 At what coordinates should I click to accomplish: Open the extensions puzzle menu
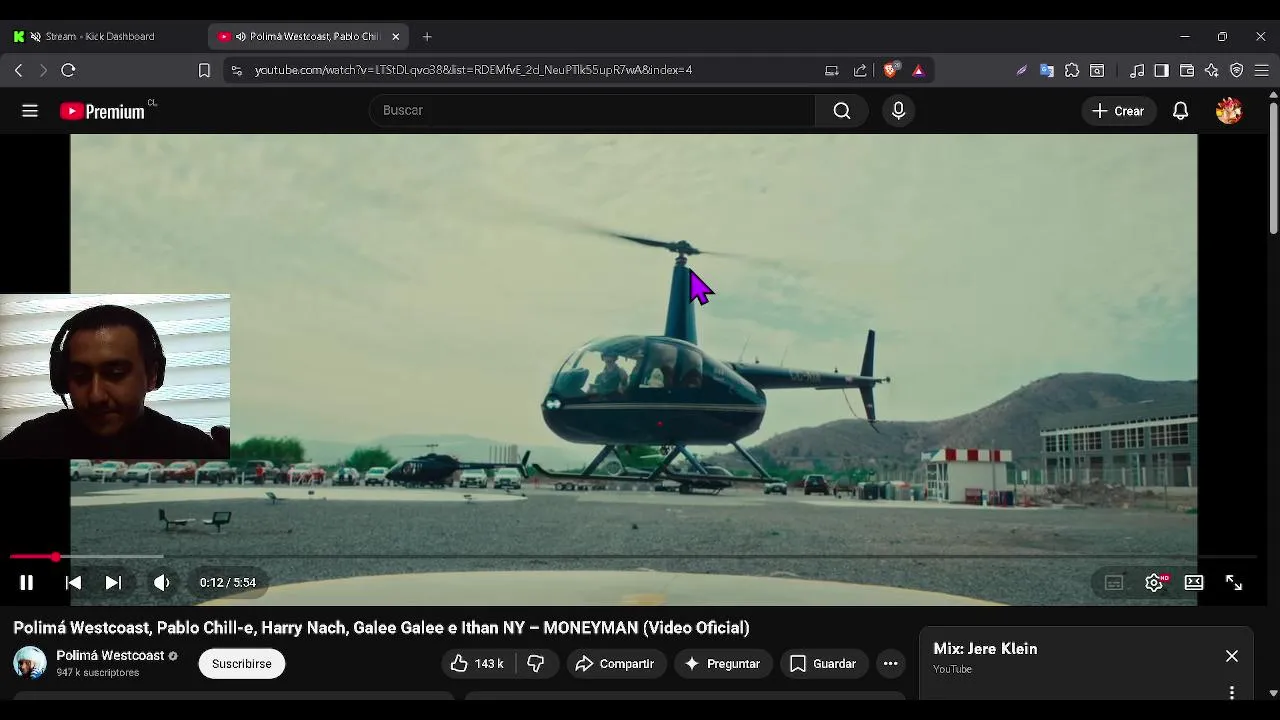(1072, 70)
